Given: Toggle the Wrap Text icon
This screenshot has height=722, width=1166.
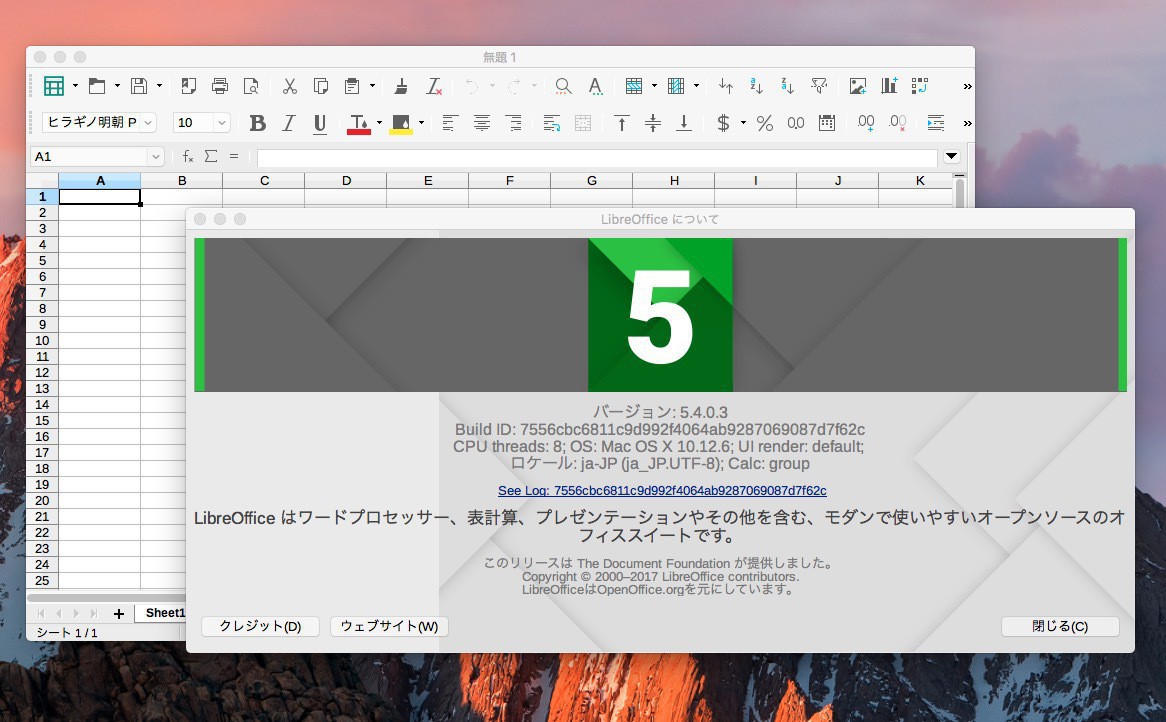Looking at the screenshot, I should point(551,123).
